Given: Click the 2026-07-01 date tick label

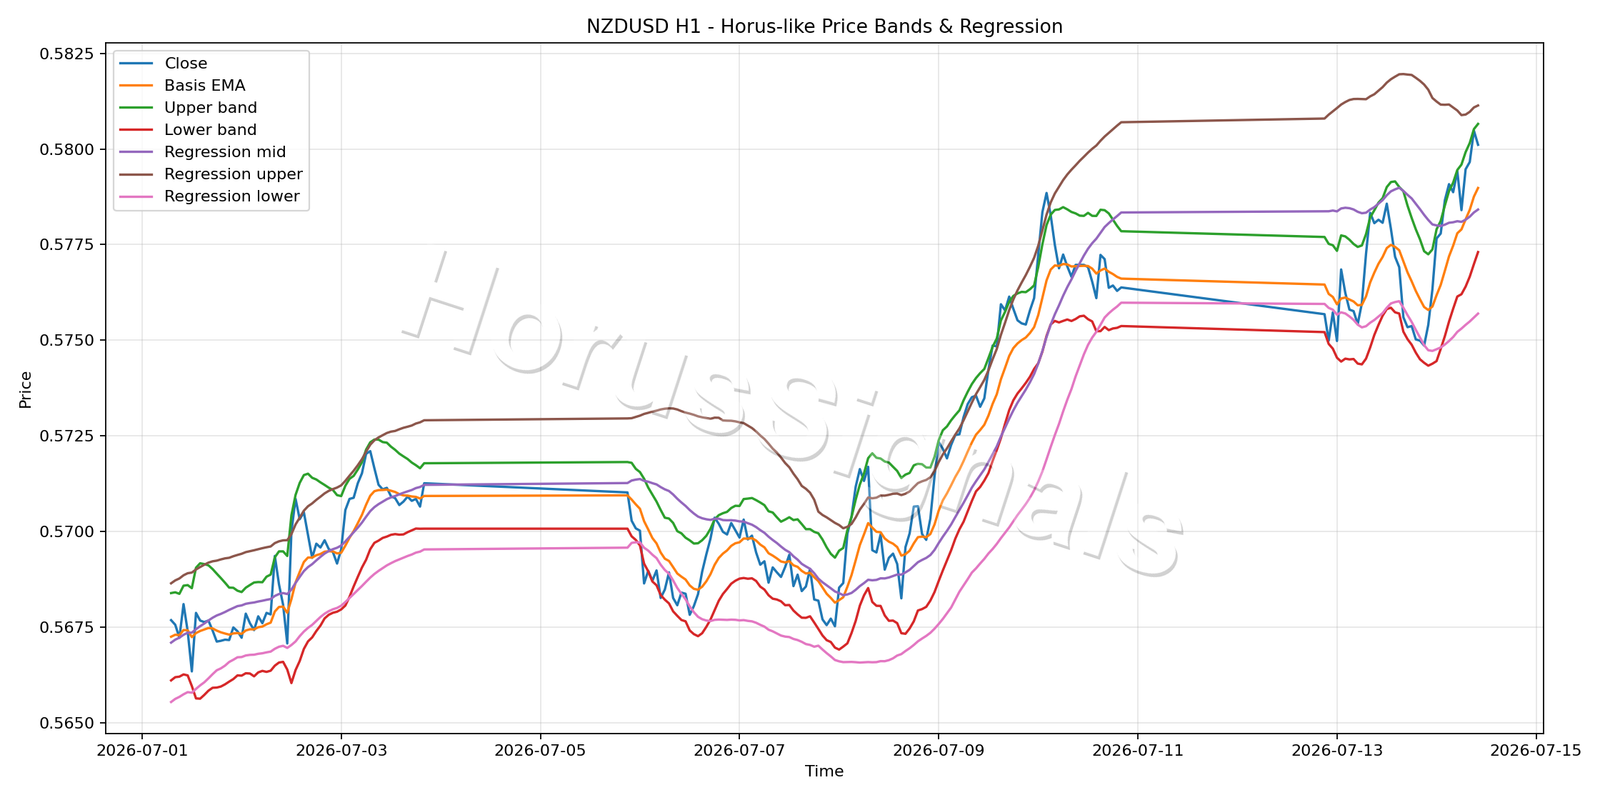Looking at the screenshot, I should (142, 749).
